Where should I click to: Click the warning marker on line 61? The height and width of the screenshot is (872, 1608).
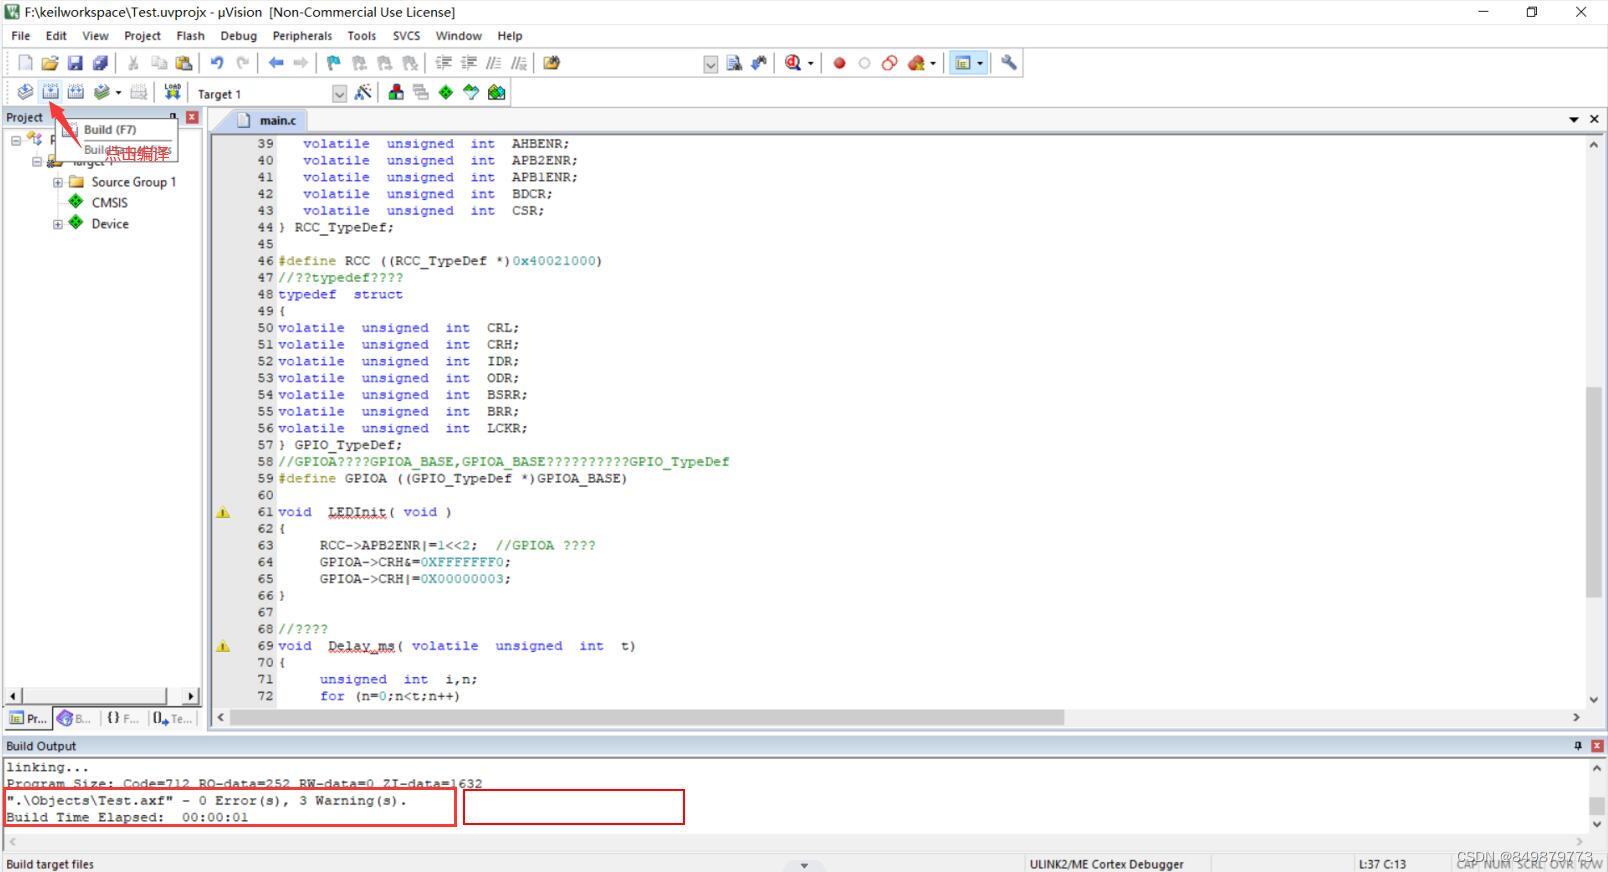(223, 512)
